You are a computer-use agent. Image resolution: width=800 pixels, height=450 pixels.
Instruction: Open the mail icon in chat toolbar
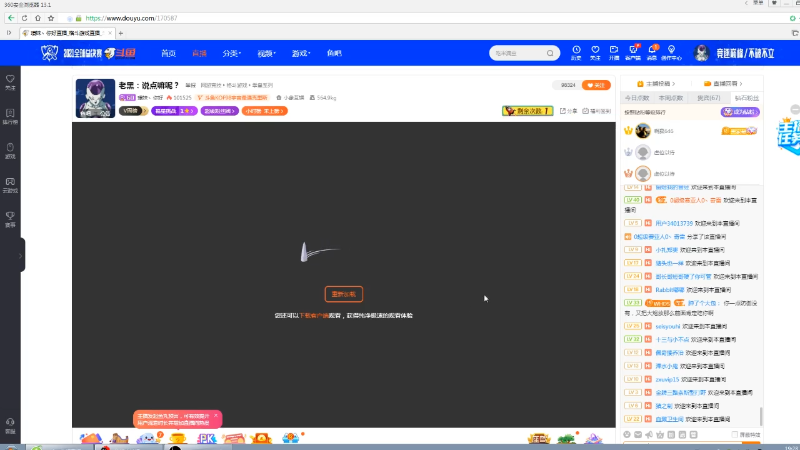[x=638, y=435]
